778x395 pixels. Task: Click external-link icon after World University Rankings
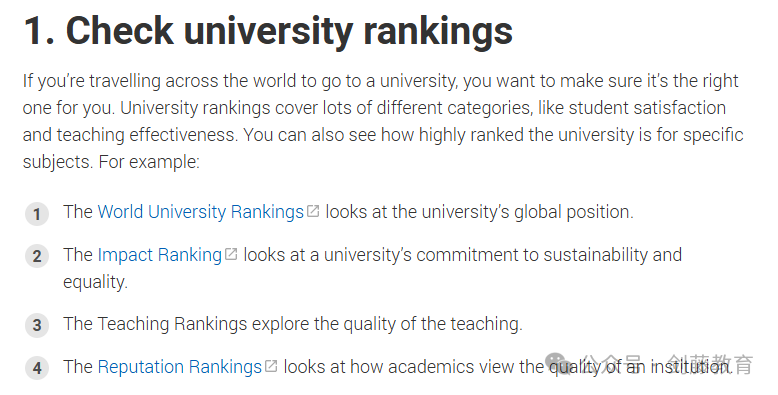313,211
